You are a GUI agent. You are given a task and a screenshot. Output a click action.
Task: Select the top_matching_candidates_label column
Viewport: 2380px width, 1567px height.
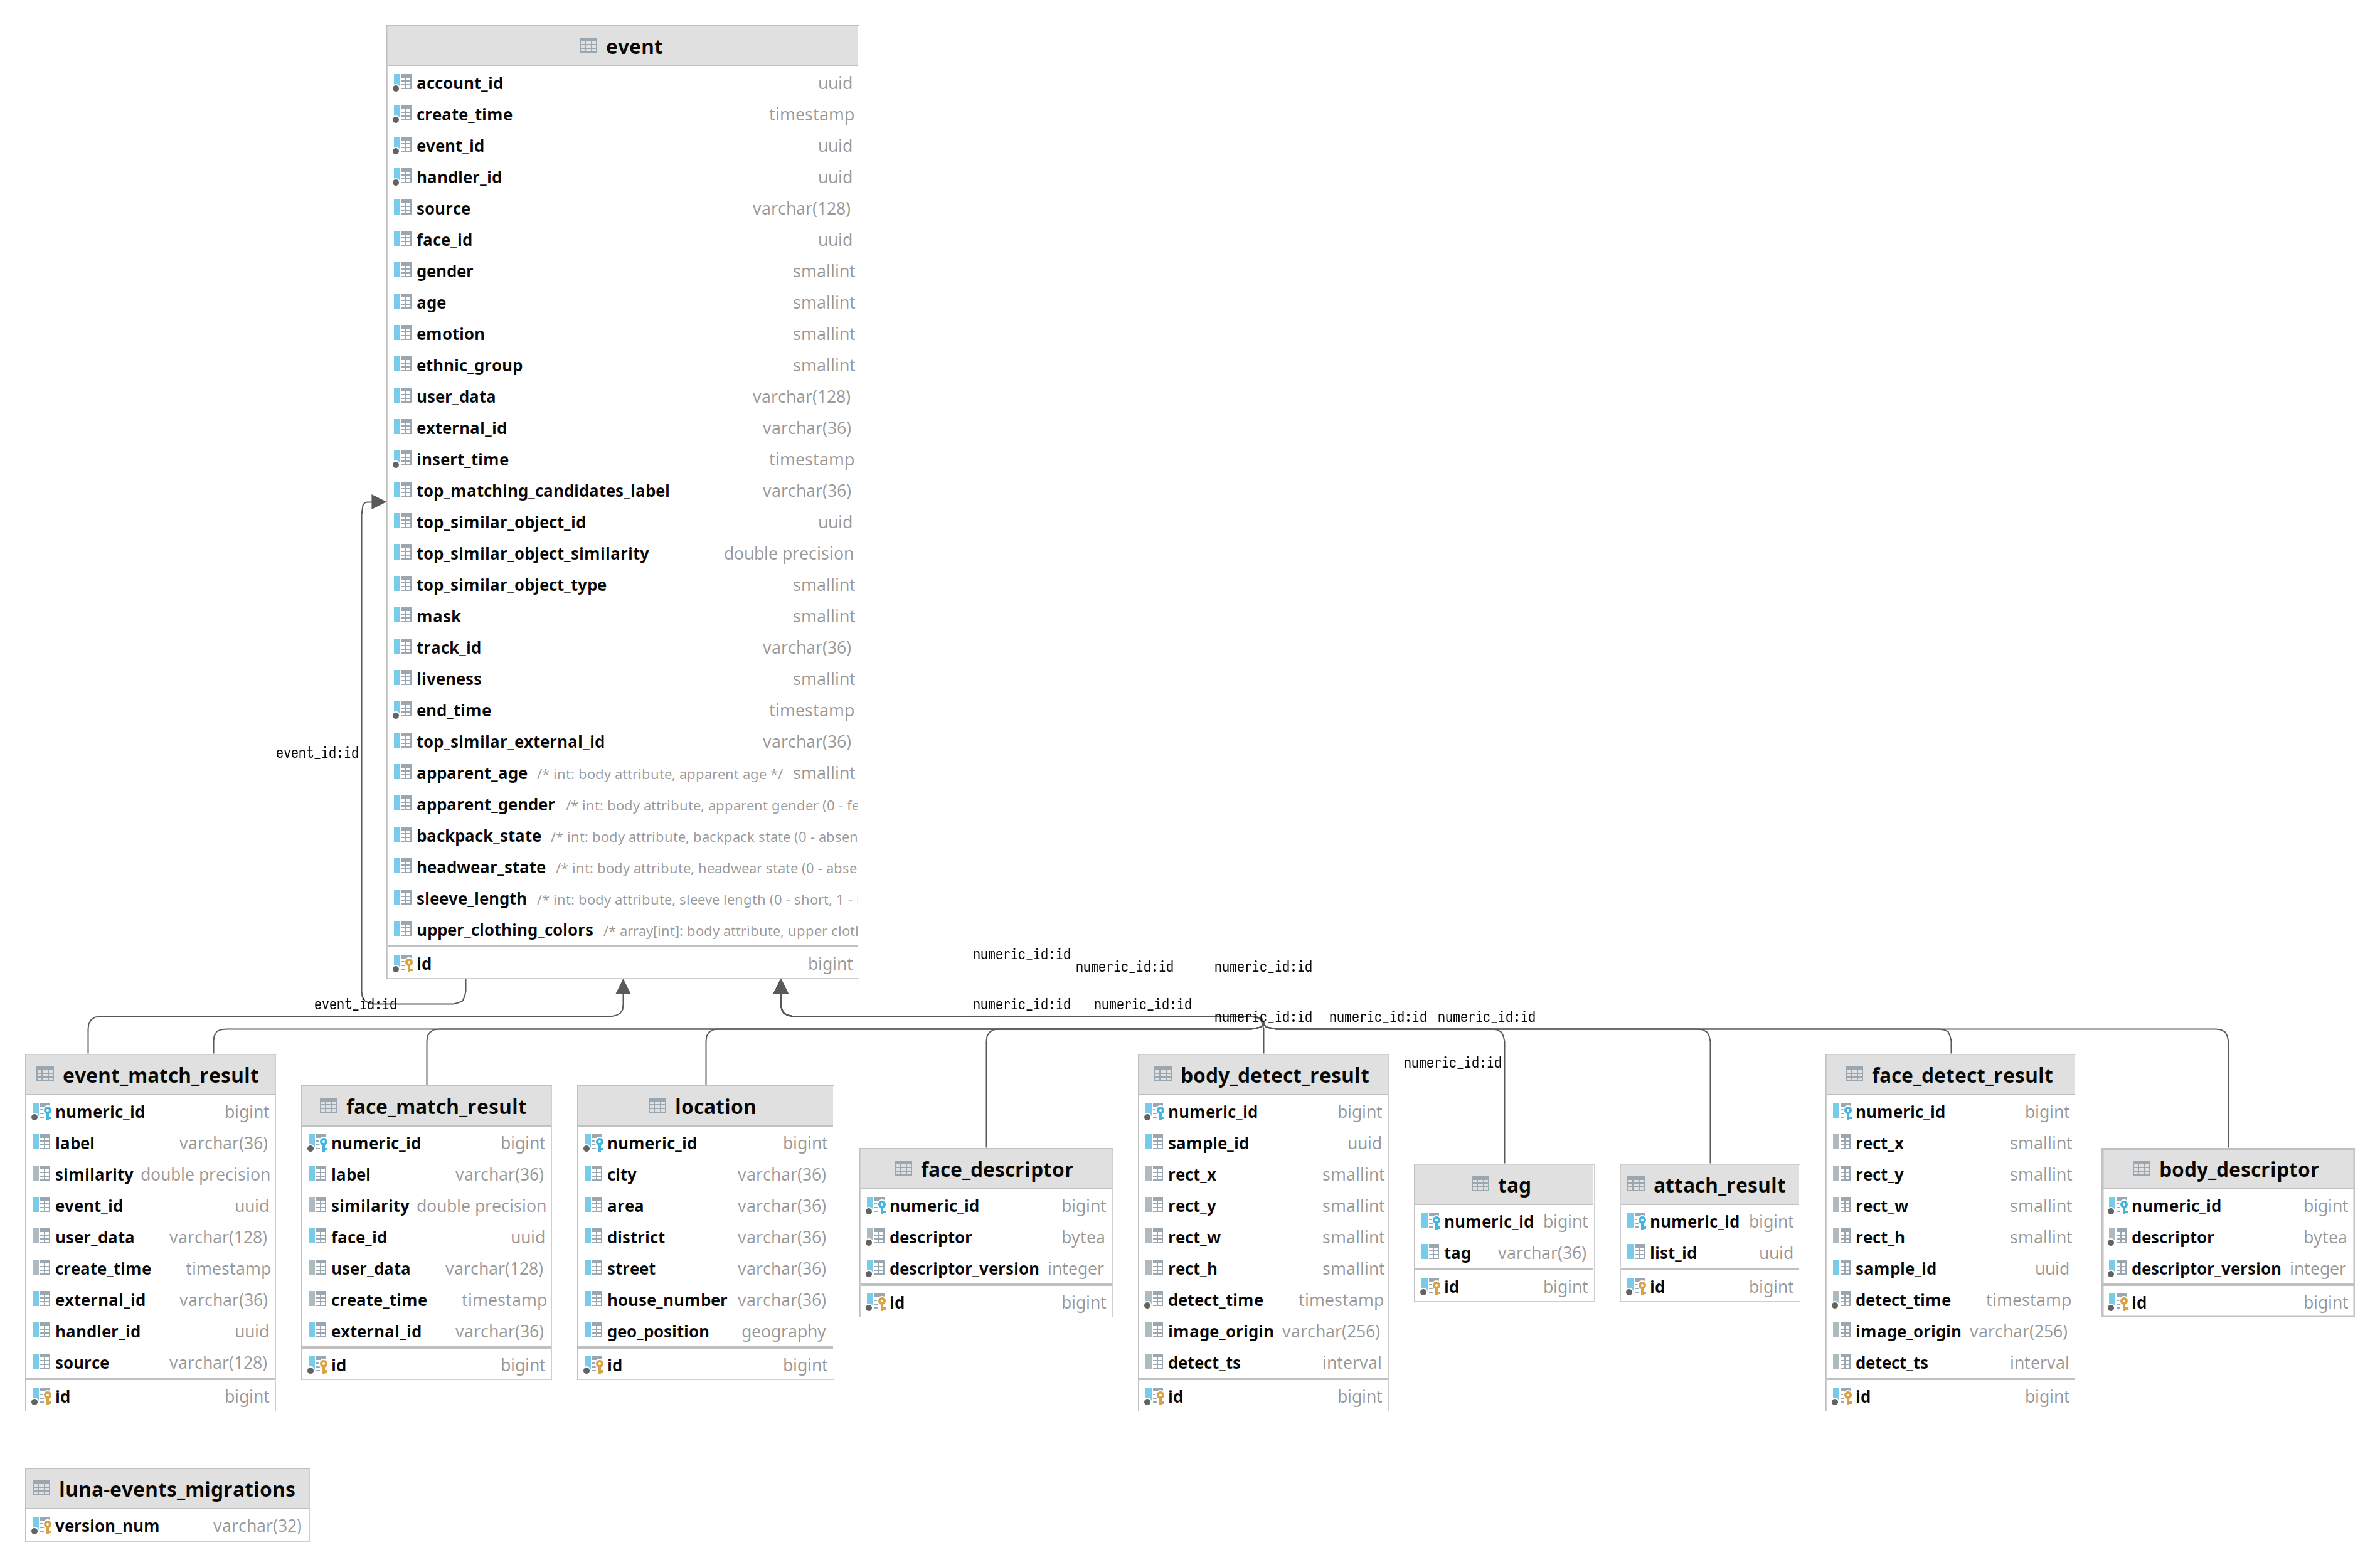[x=623, y=491]
